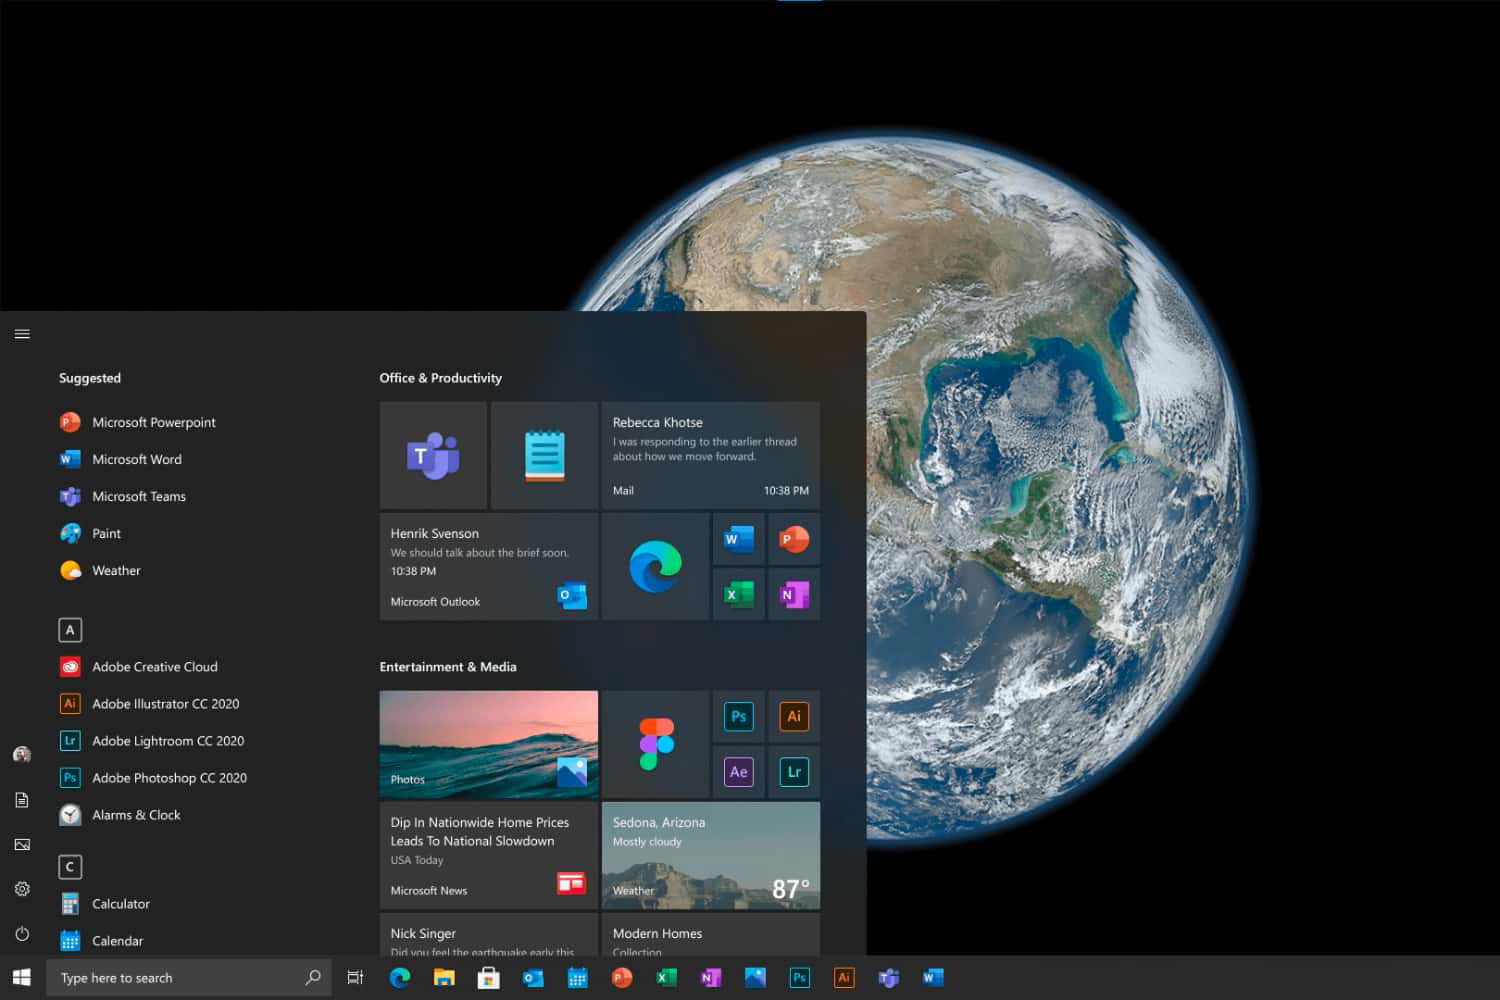Click your account picture in the sidebar

21,754
